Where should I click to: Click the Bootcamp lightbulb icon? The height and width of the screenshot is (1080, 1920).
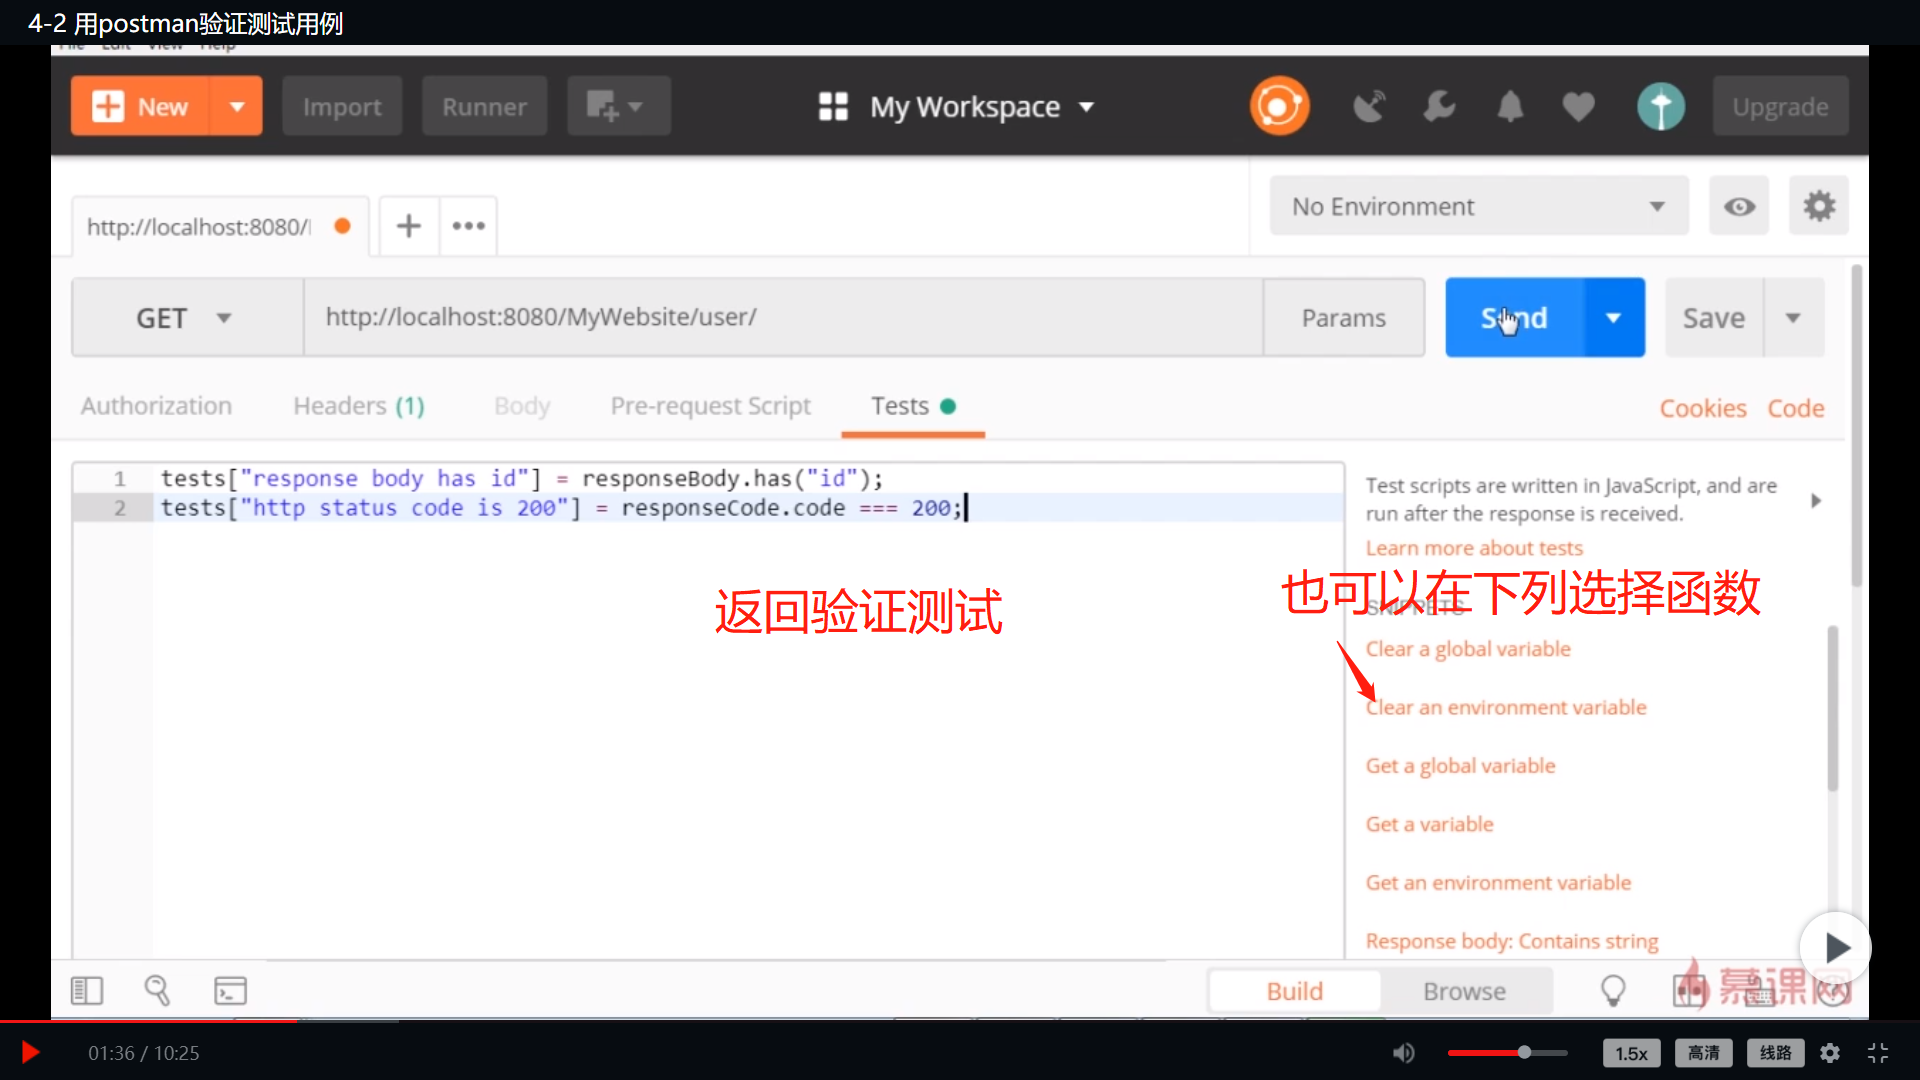coord(1614,990)
